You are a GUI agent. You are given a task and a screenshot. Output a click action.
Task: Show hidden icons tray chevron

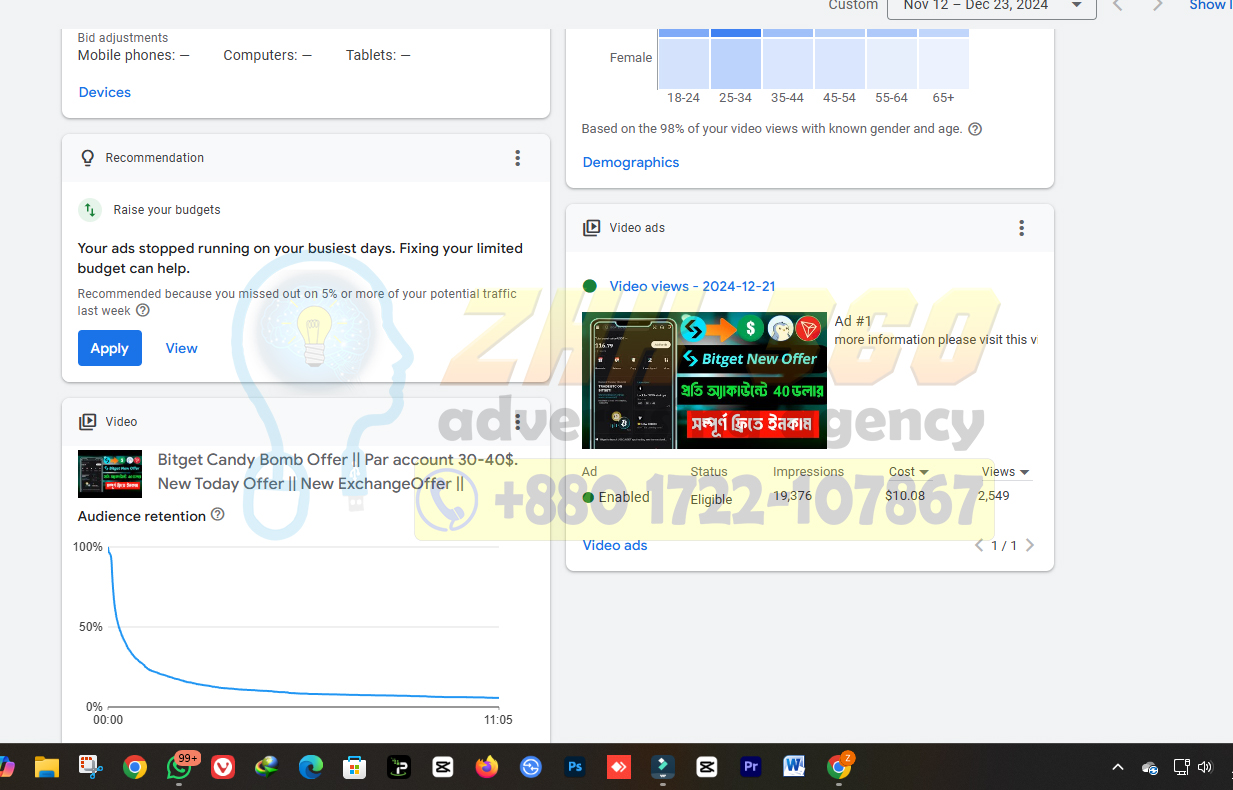tap(1118, 767)
